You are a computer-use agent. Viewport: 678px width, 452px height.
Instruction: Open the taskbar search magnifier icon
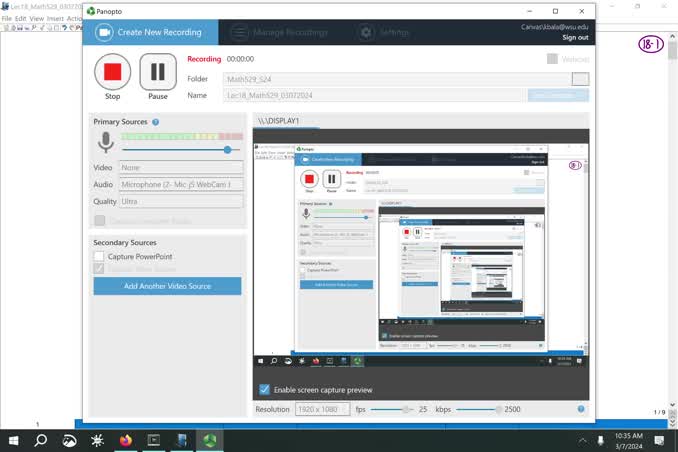point(41,440)
